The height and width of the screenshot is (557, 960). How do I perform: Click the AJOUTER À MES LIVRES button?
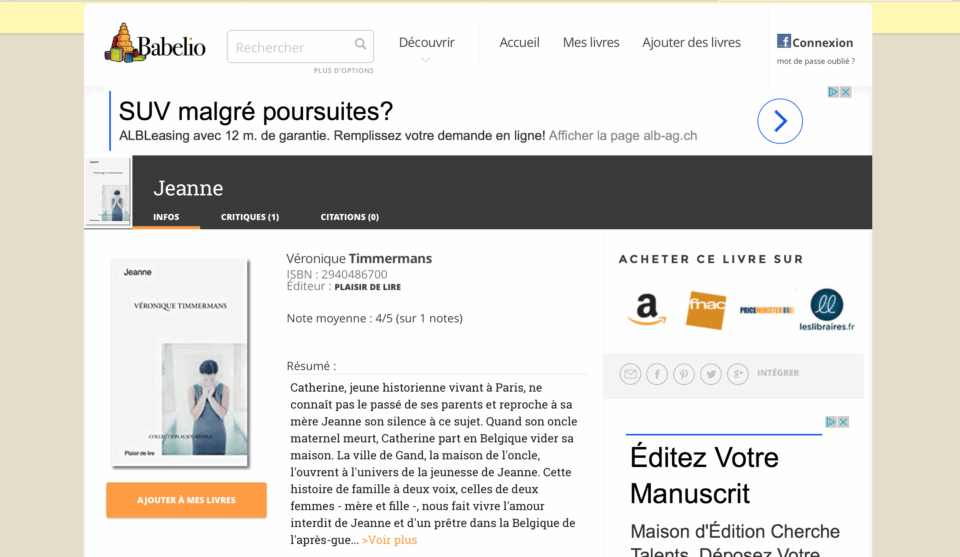pos(186,500)
